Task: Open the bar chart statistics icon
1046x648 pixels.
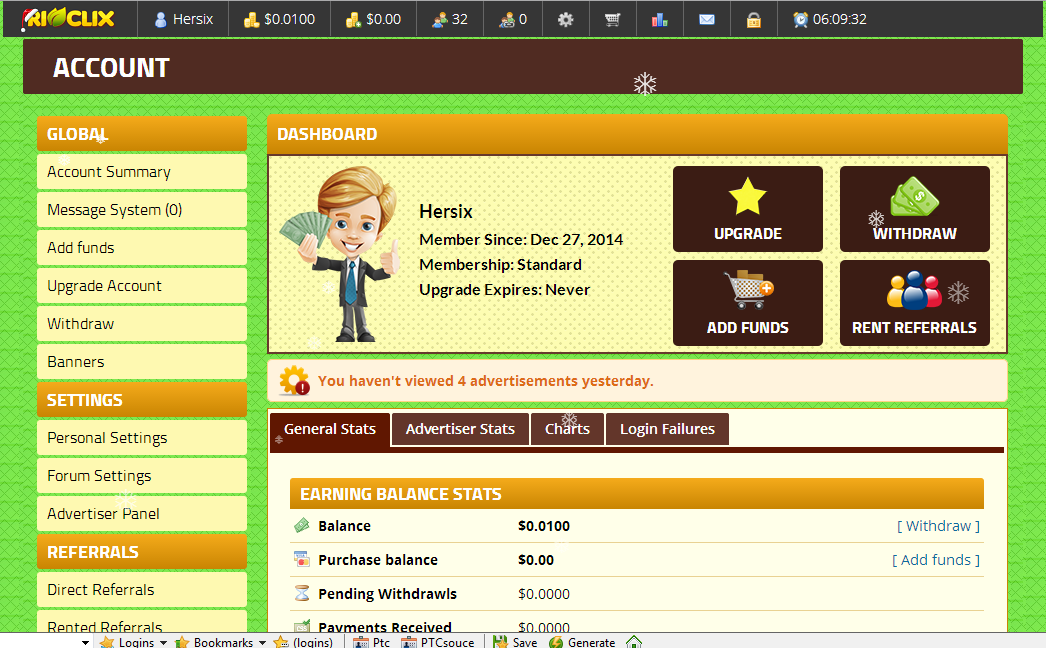Action: (x=660, y=19)
